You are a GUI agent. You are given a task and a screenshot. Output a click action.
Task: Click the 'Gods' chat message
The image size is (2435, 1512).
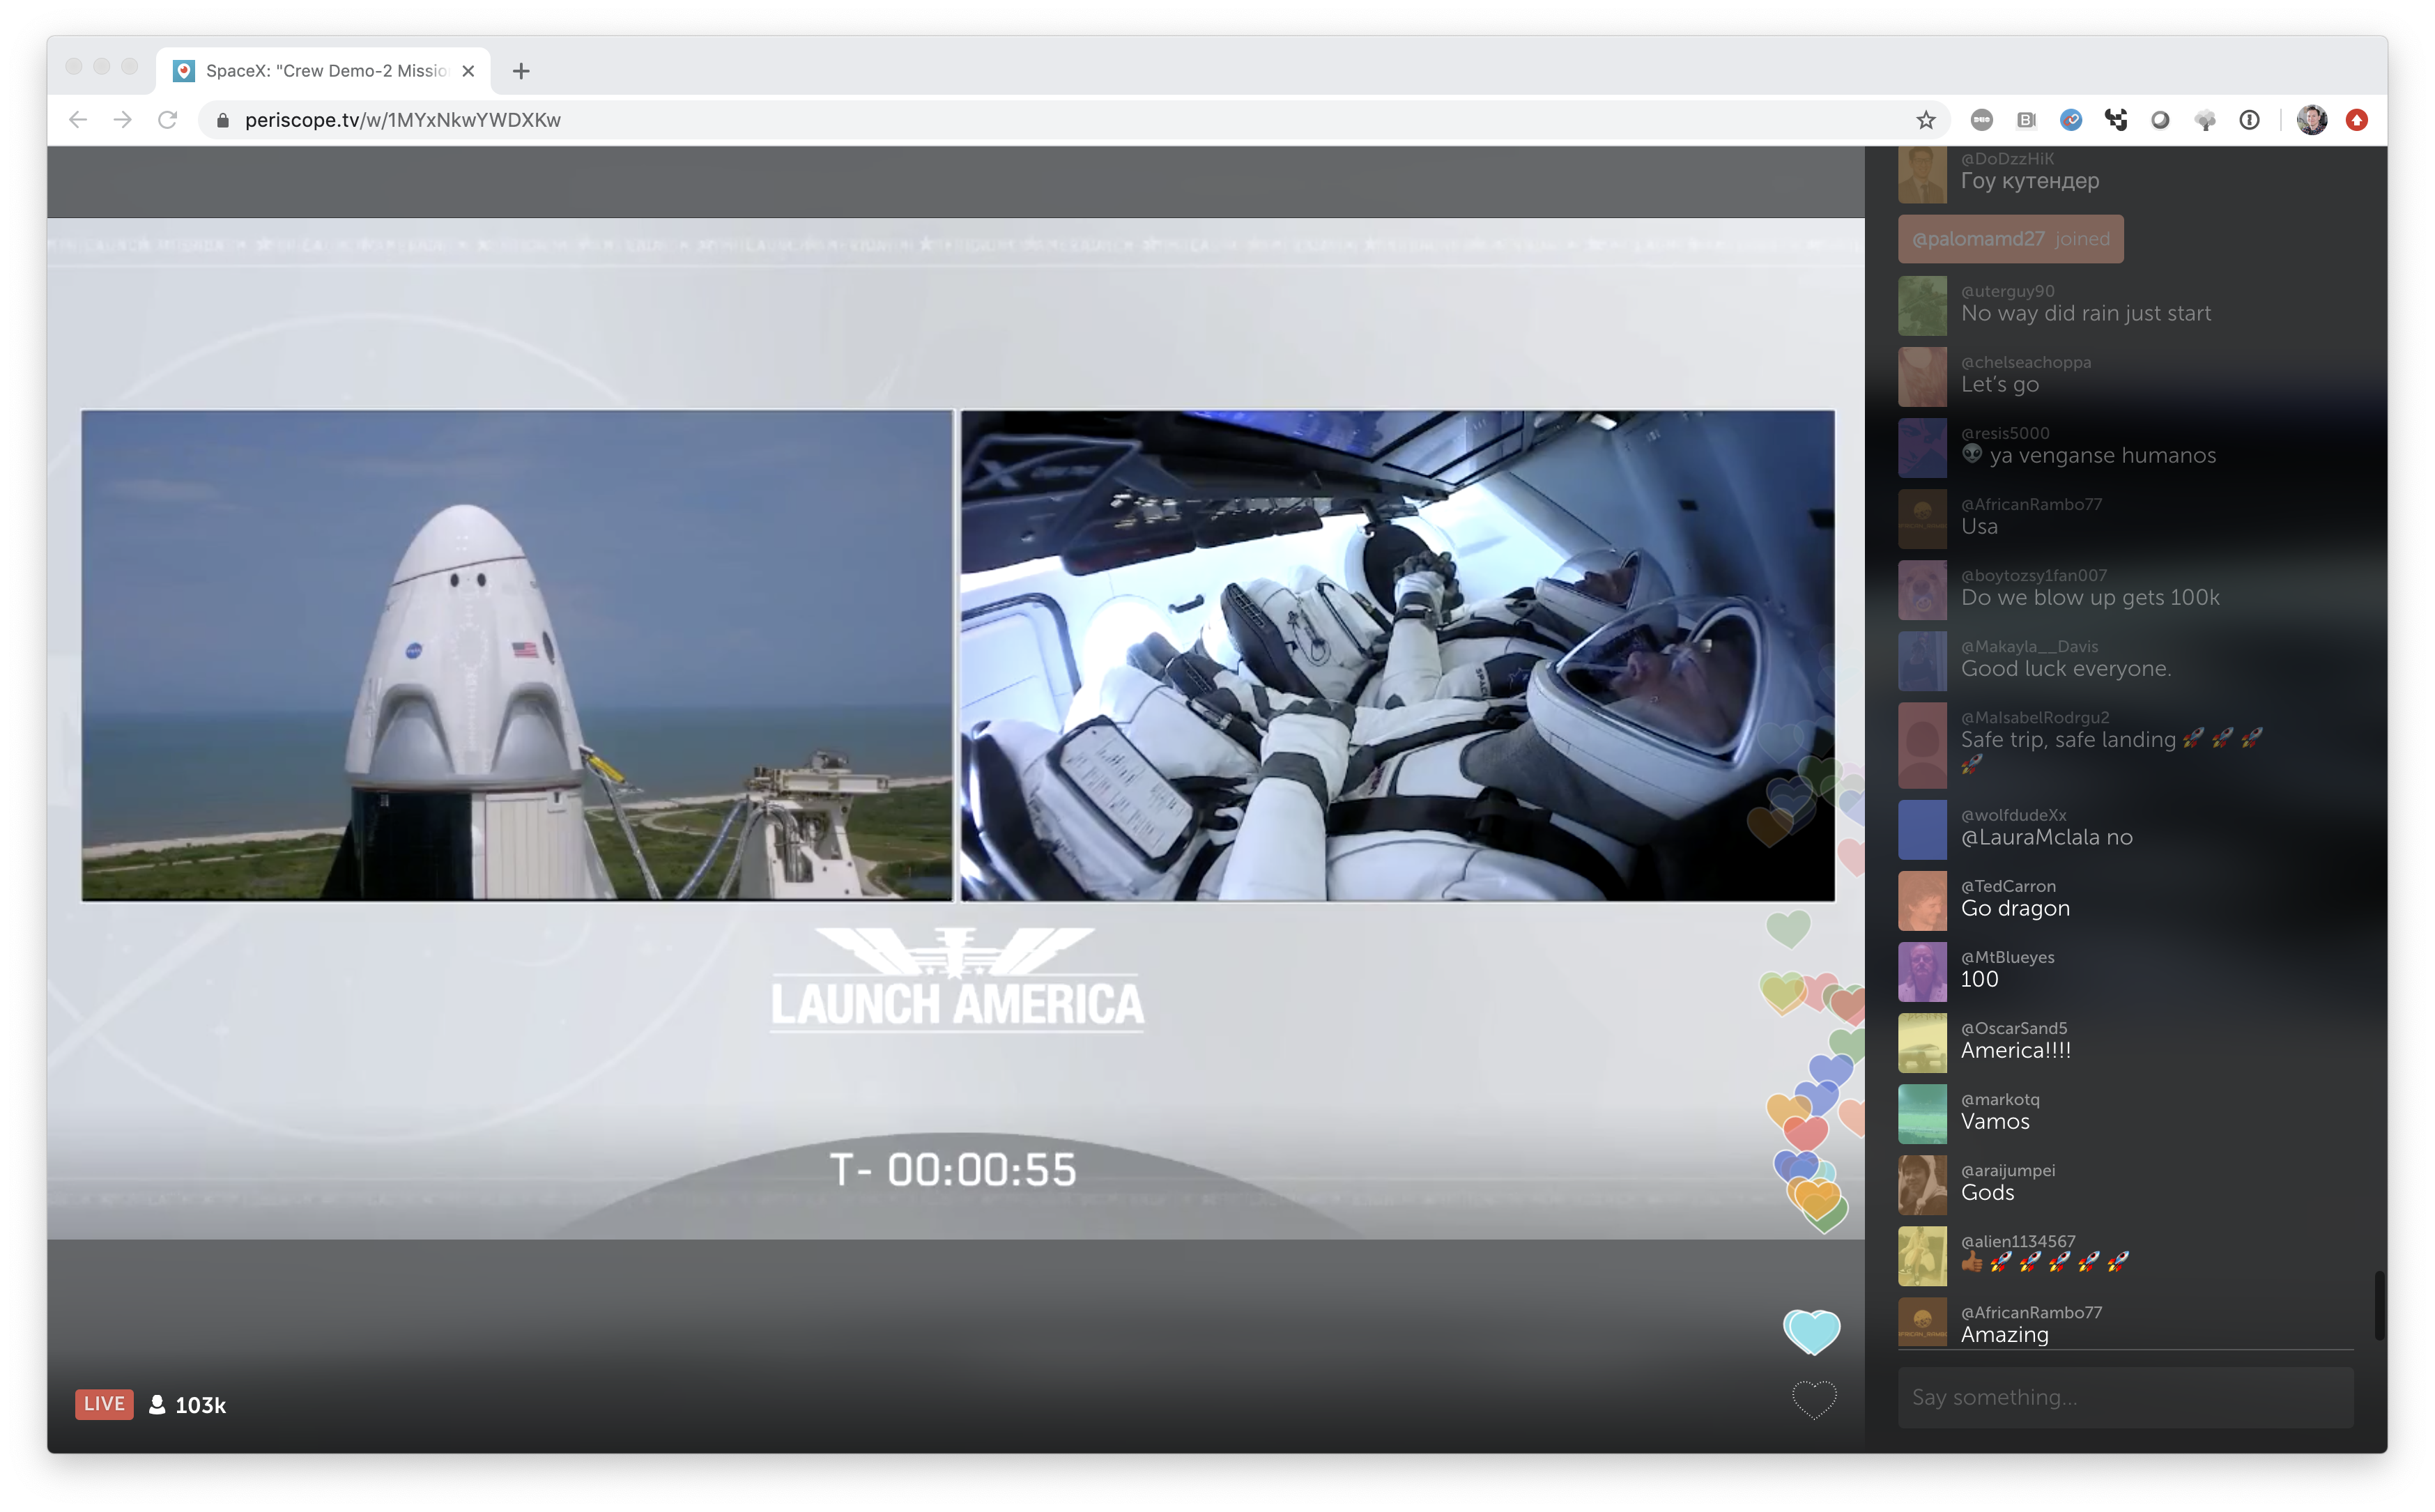[x=1987, y=1192]
